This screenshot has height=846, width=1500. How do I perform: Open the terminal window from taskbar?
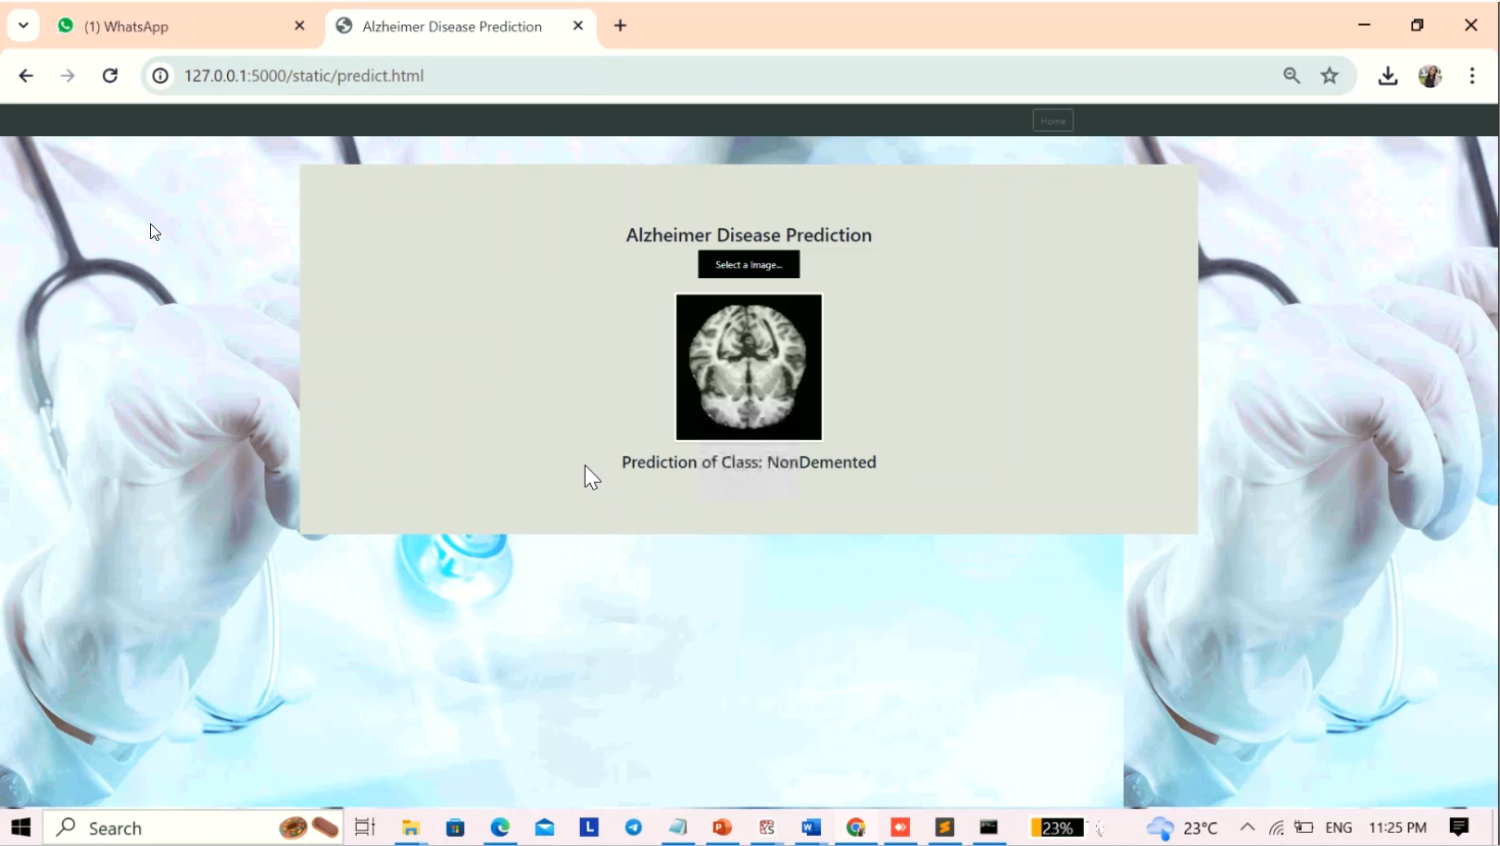tap(989, 828)
